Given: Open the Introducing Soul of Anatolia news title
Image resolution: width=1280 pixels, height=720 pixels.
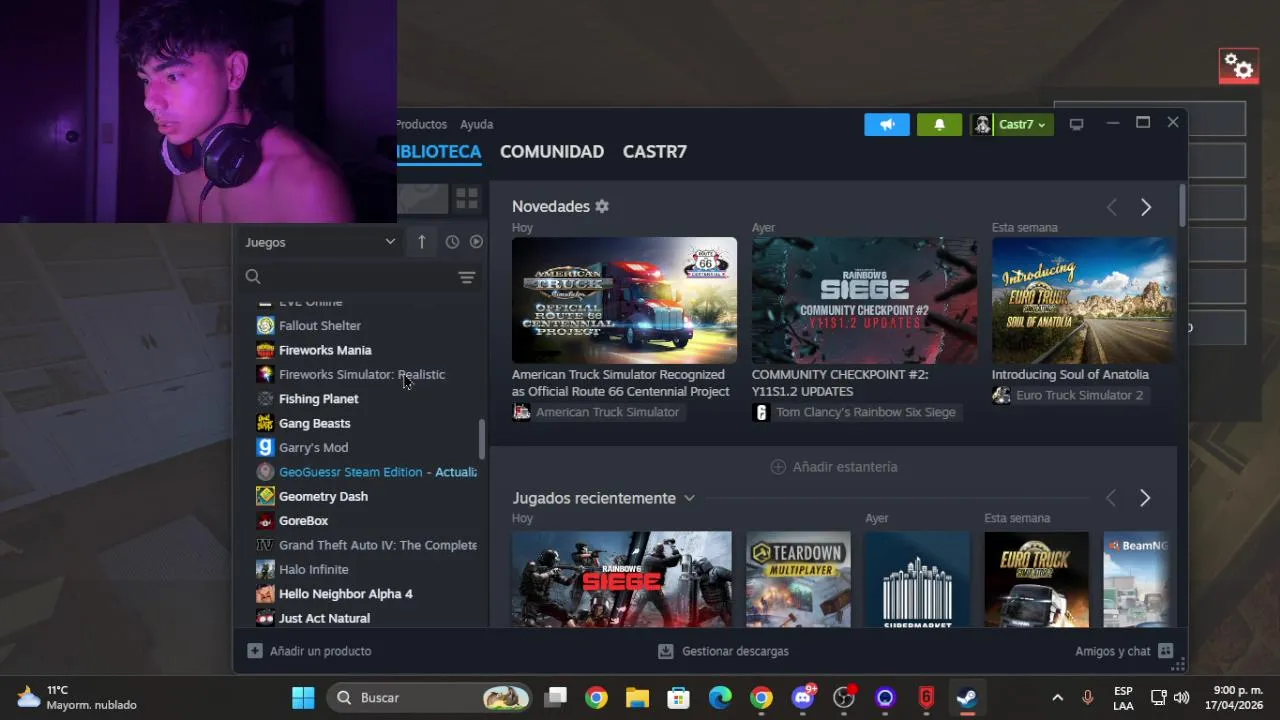Looking at the screenshot, I should [x=1070, y=375].
